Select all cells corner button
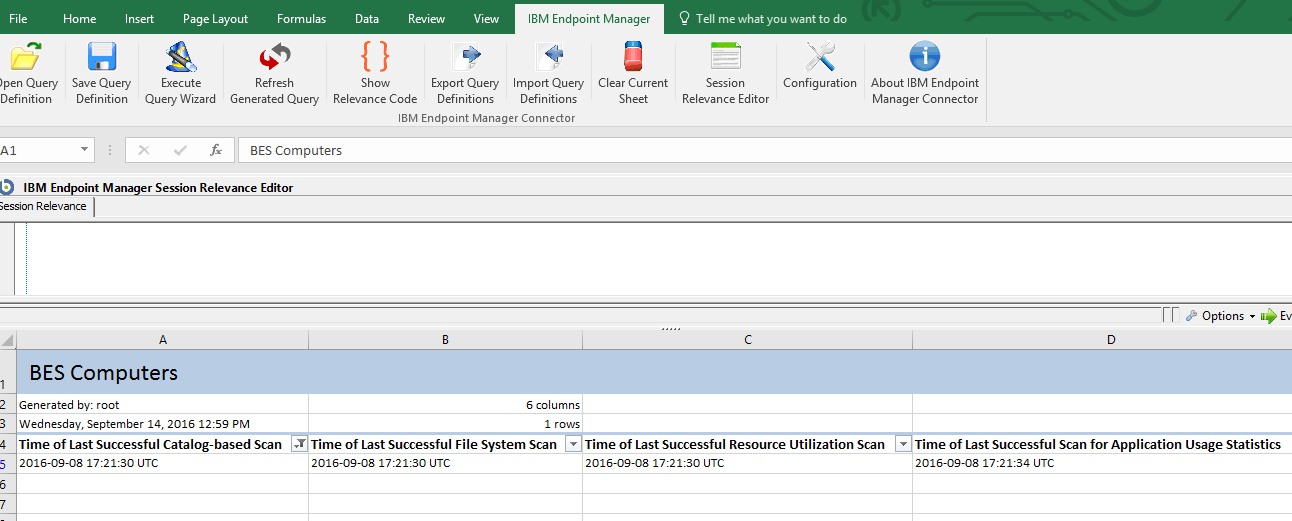 pos(8,340)
